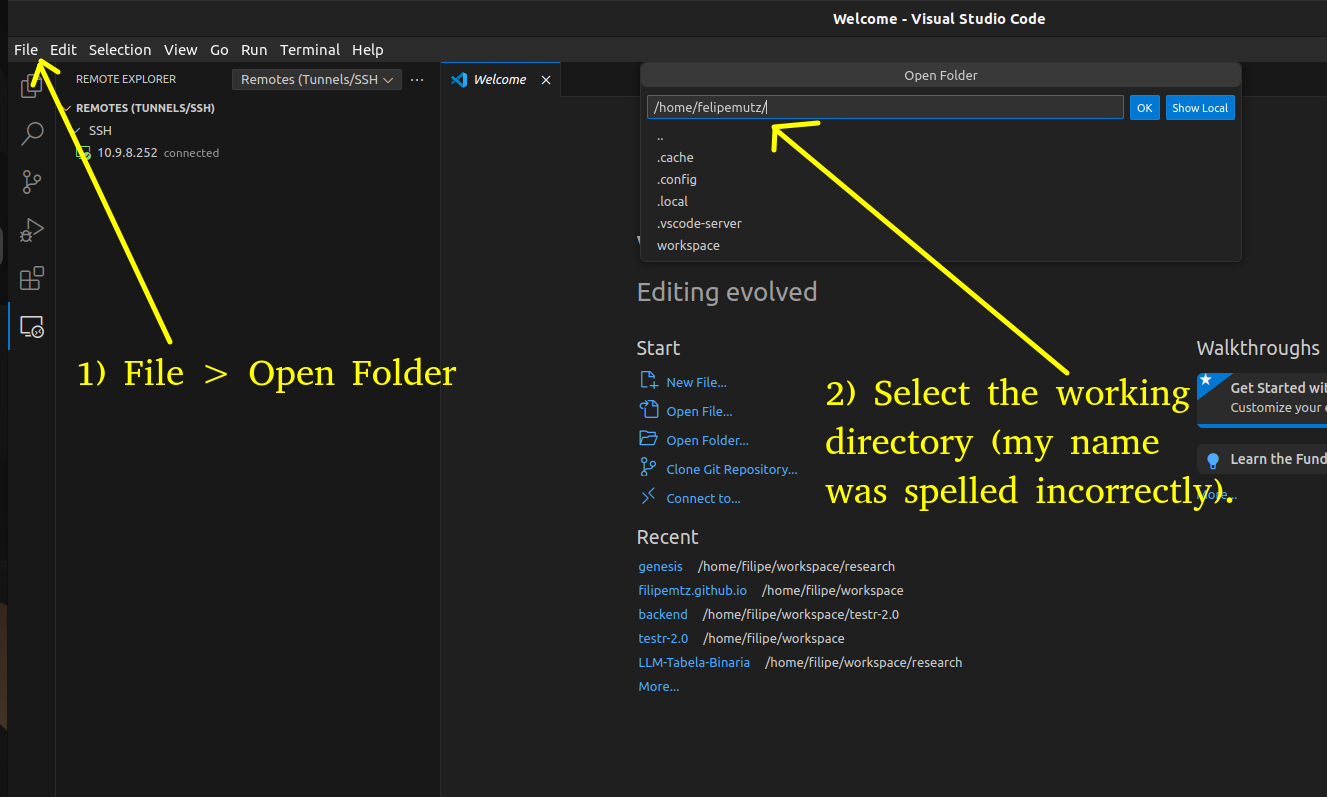Click the Open File icon under Start

coord(648,410)
